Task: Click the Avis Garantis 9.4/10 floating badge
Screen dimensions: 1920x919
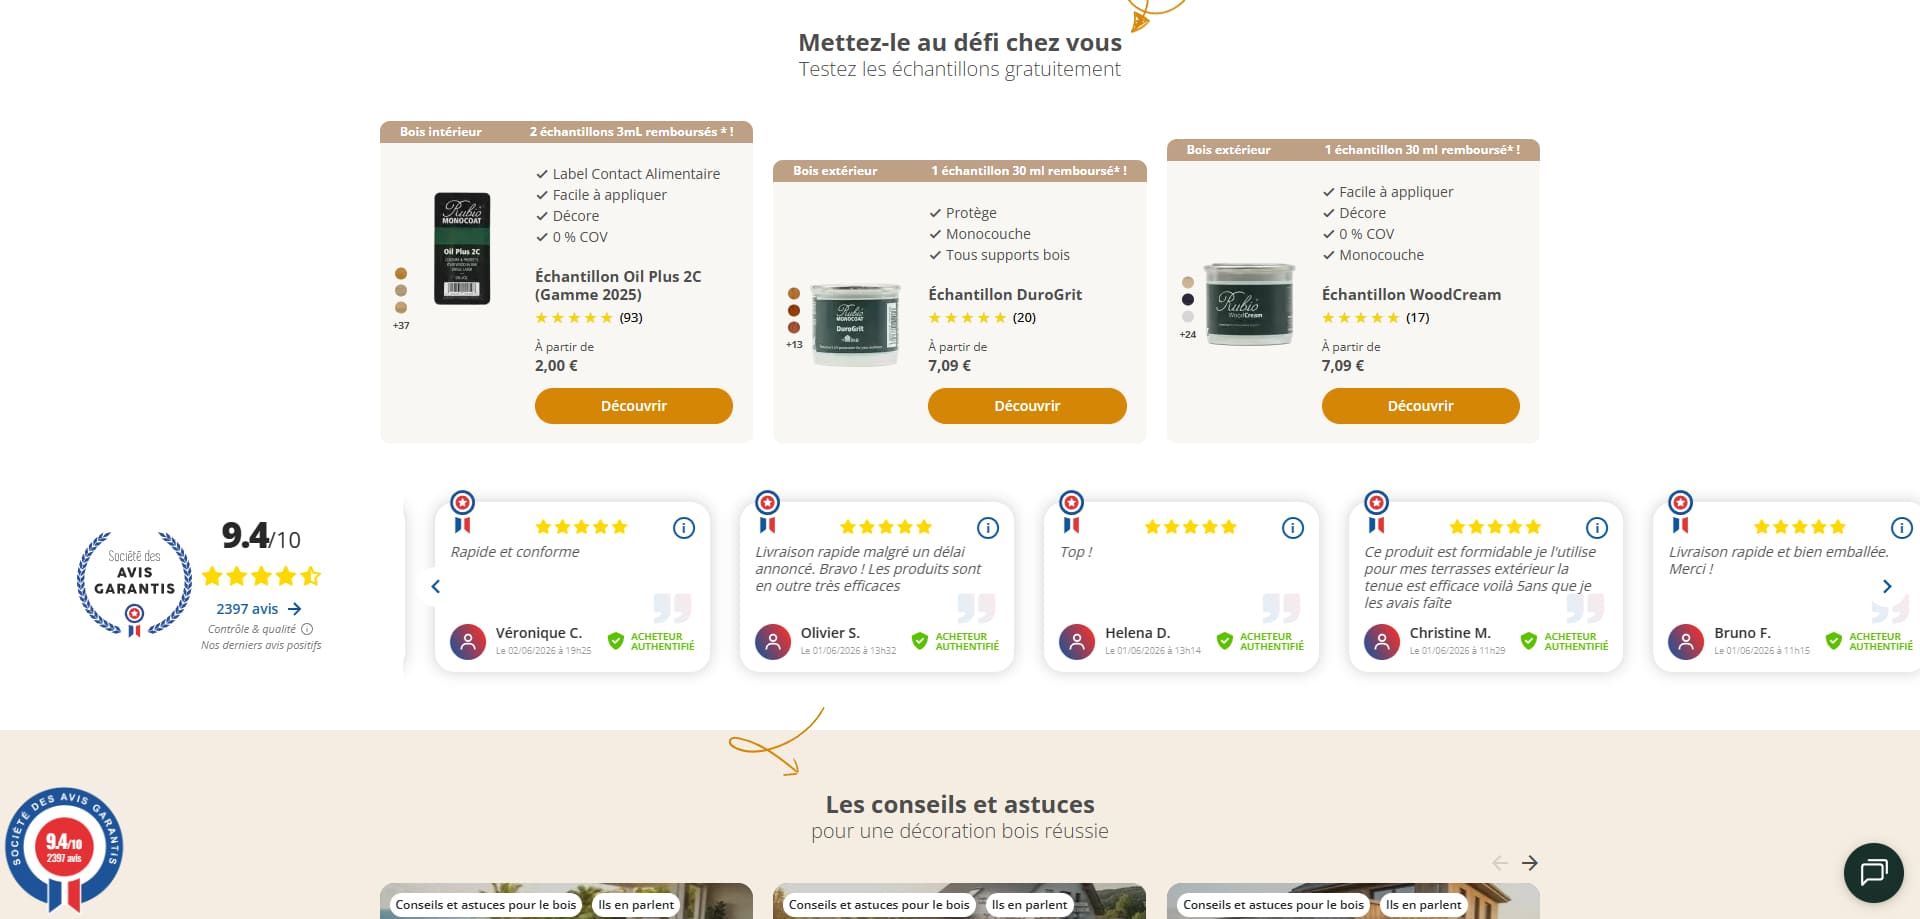Action: tap(64, 850)
